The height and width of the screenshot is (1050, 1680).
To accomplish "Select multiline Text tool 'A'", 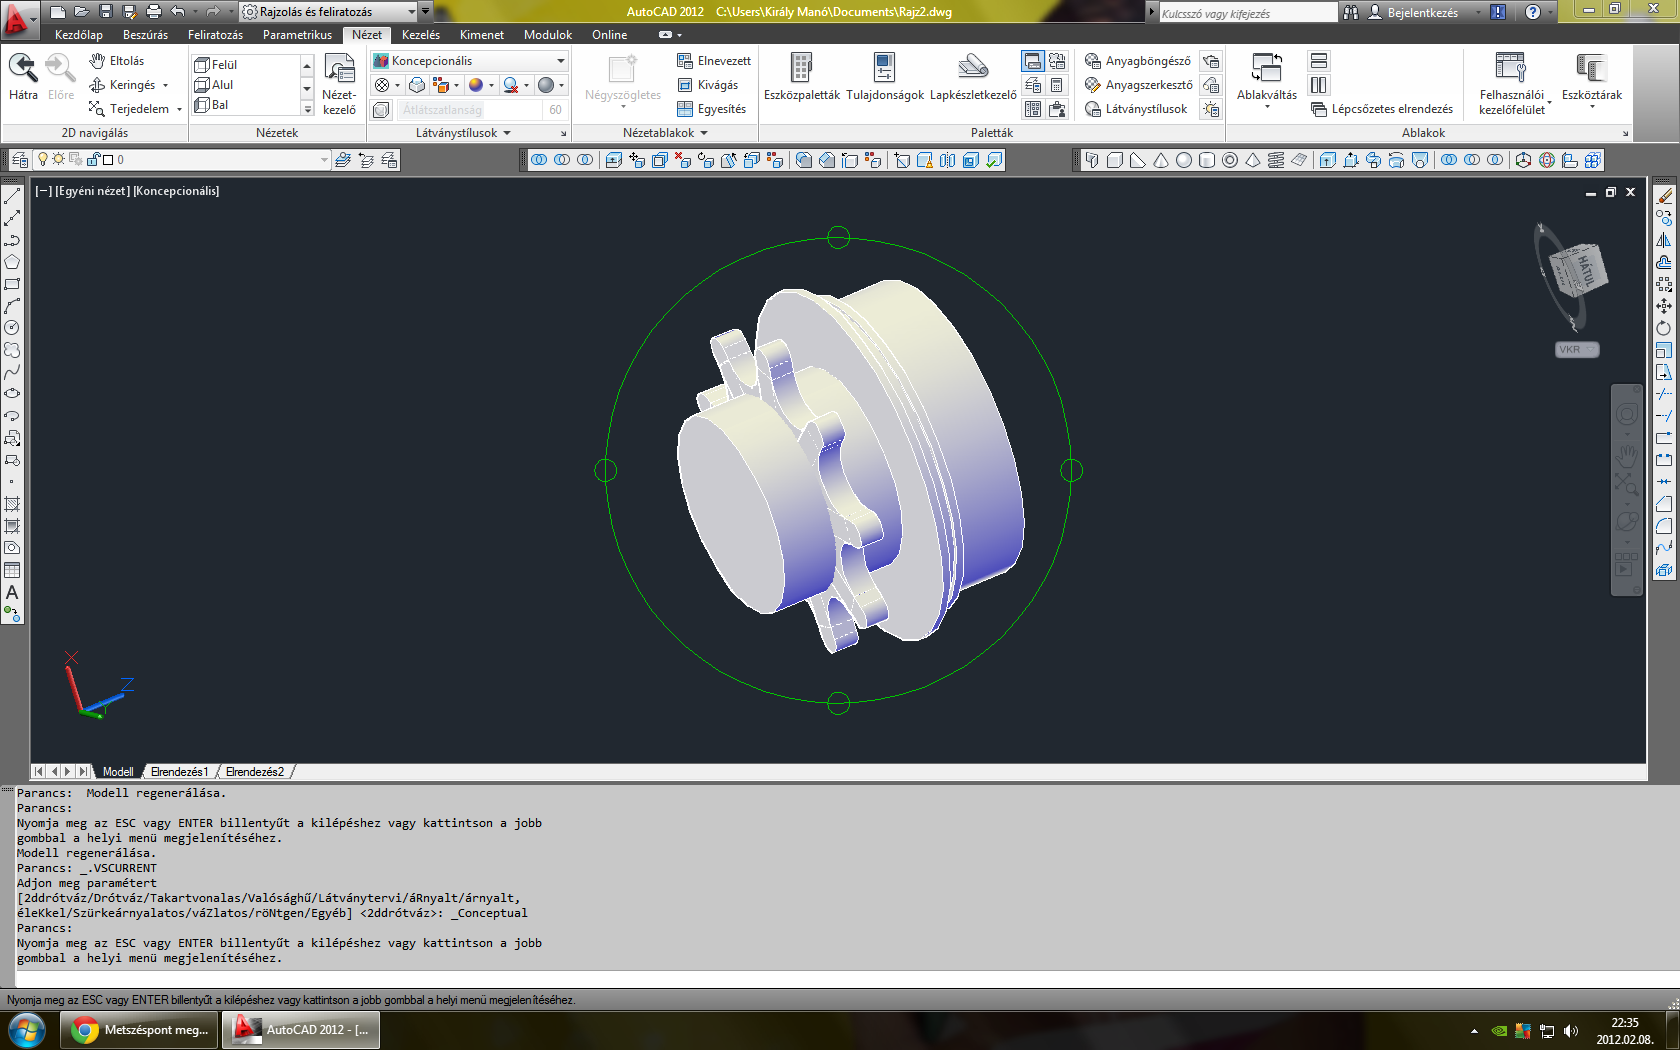I will (12, 593).
